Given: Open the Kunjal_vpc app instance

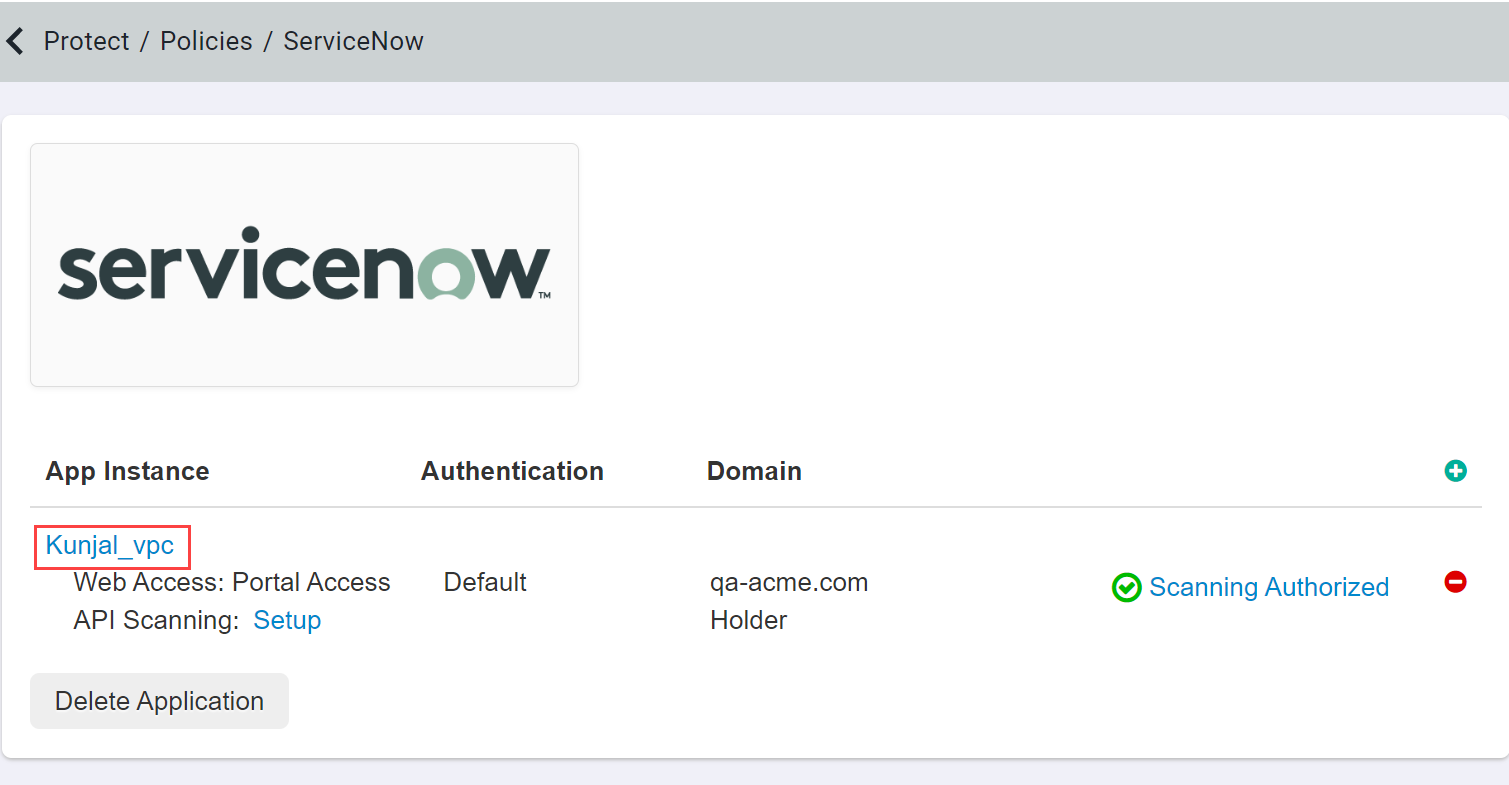Looking at the screenshot, I should point(112,547).
